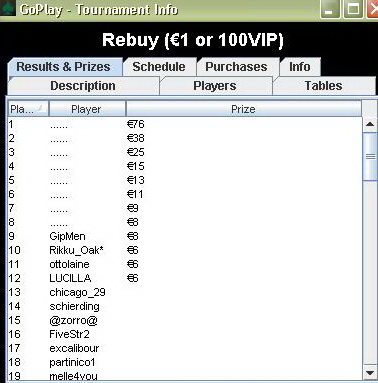The image size is (378, 383).
Task: Switch to the Players tab
Action: (x=215, y=86)
